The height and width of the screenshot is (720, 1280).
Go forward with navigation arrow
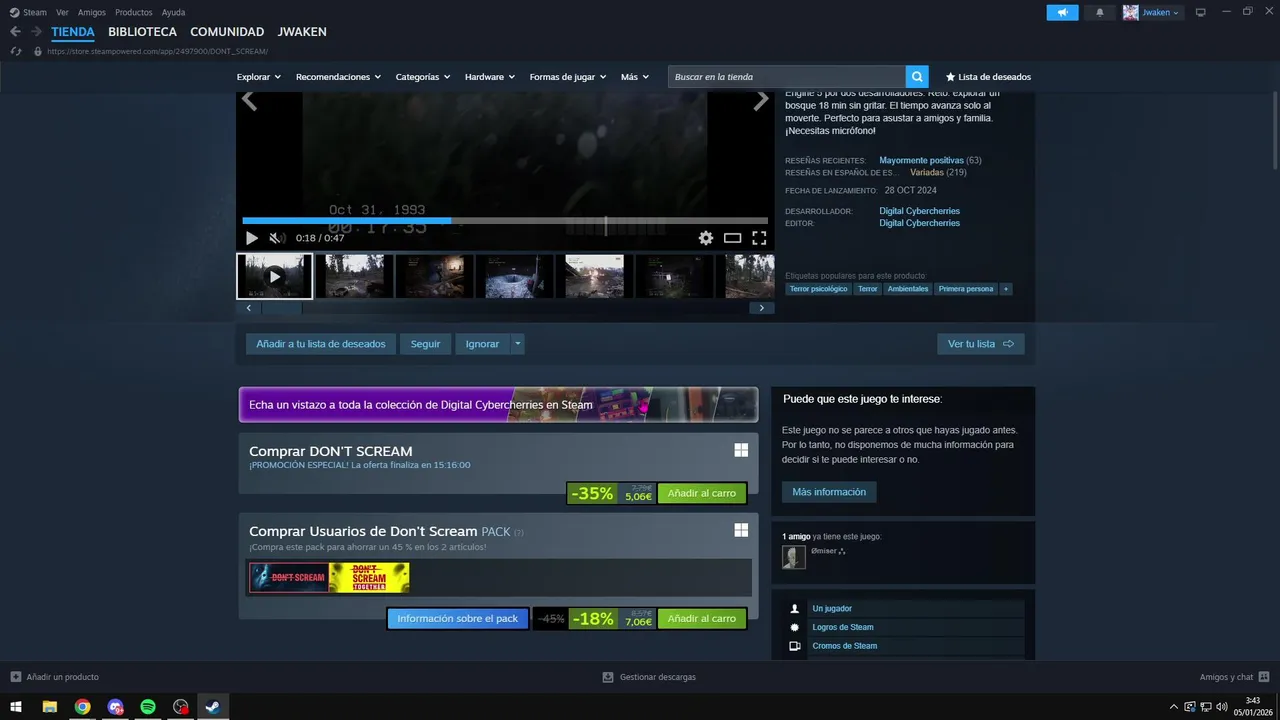(36, 32)
